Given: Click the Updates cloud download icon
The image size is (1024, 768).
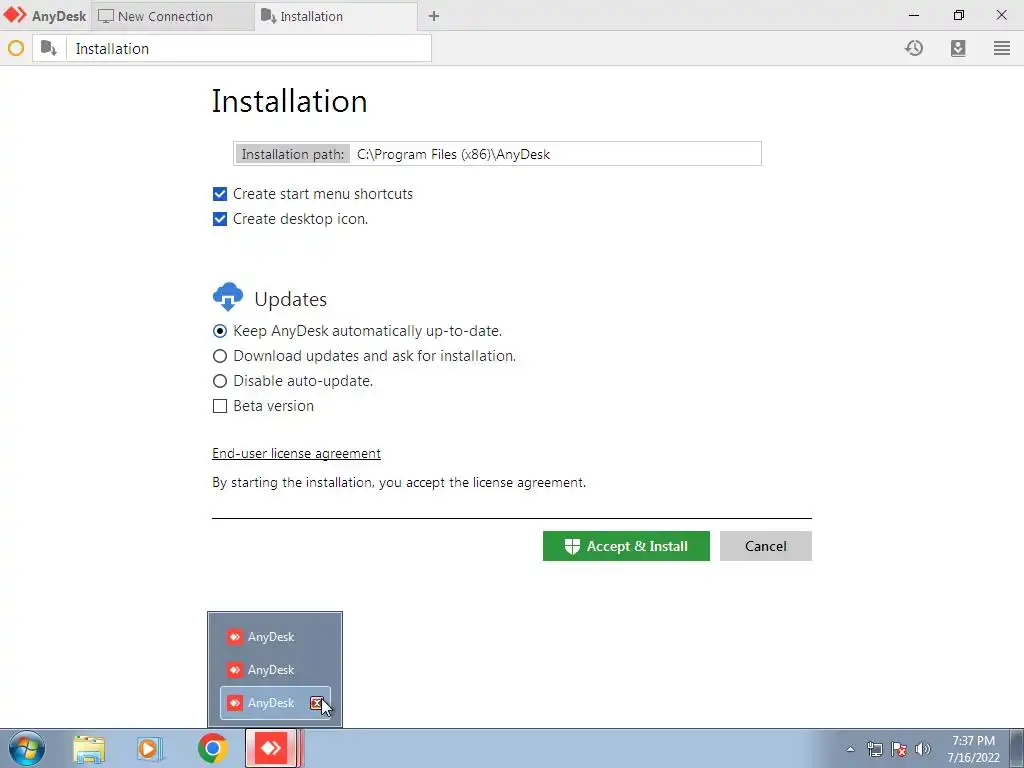Looking at the screenshot, I should (x=228, y=297).
